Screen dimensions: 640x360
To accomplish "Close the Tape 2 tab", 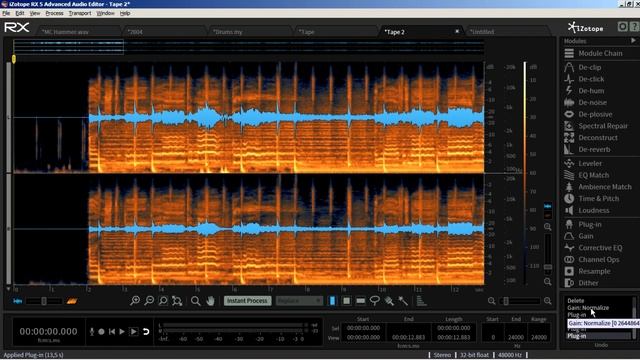I will pos(457,31).
